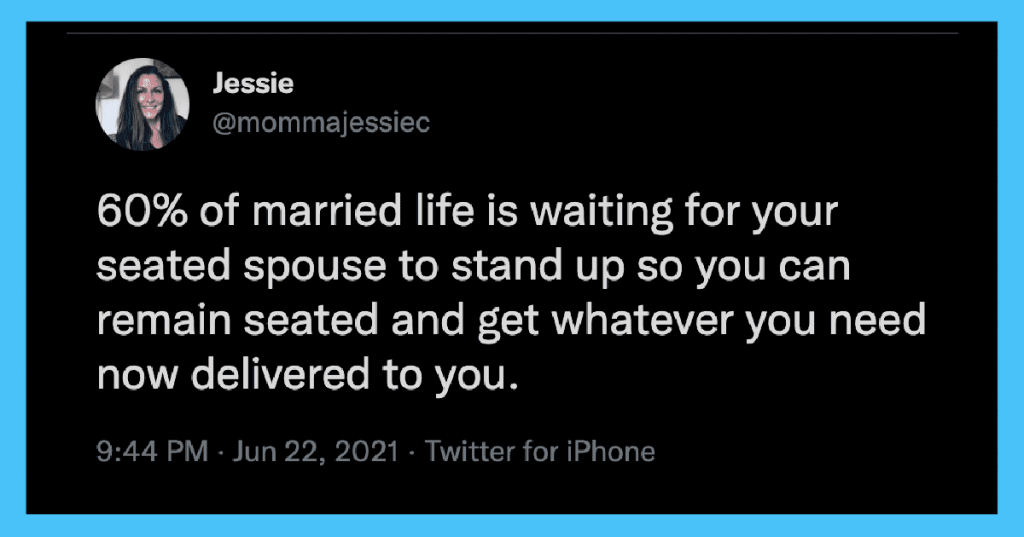Open Jessie's profile picture
The width and height of the screenshot is (1024, 537).
point(142,105)
